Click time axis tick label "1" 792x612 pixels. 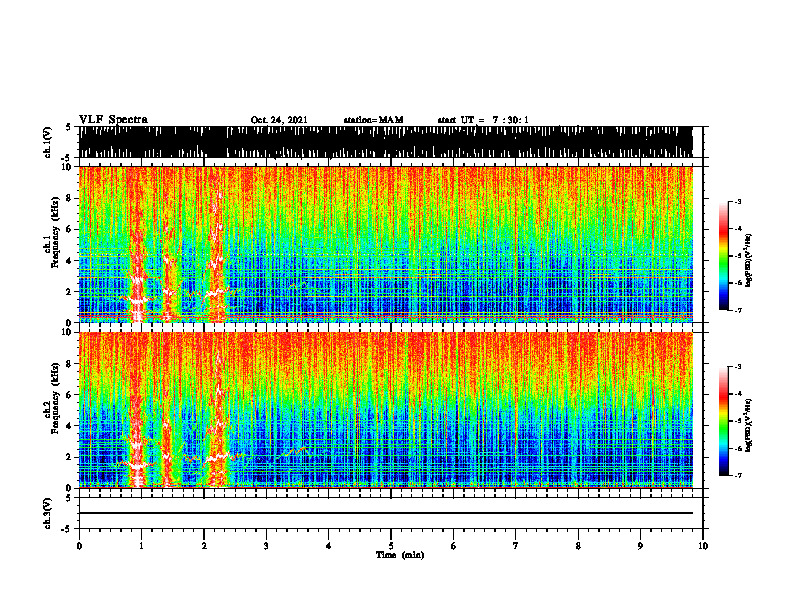pyautogui.click(x=141, y=546)
